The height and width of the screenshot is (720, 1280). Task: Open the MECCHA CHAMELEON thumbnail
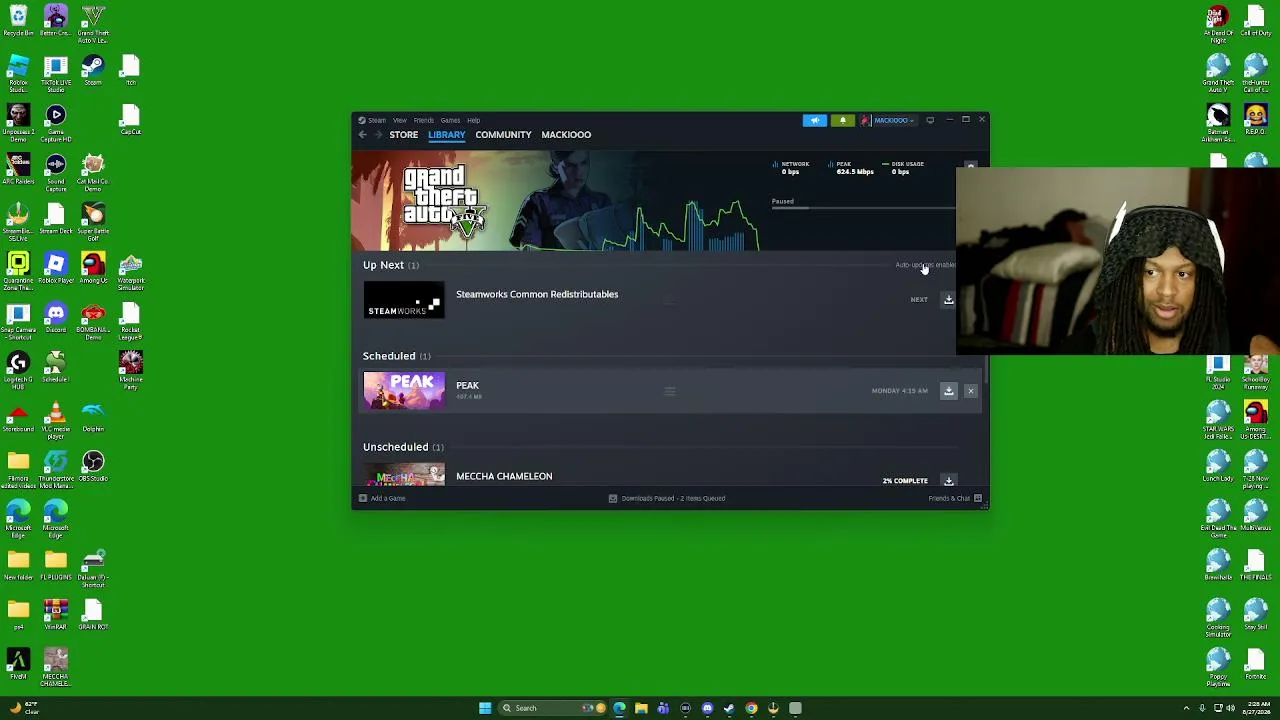tap(404, 475)
